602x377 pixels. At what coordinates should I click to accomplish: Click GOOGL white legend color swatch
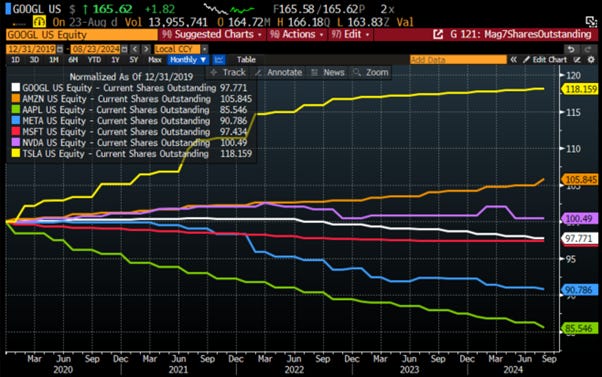point(16,88)
